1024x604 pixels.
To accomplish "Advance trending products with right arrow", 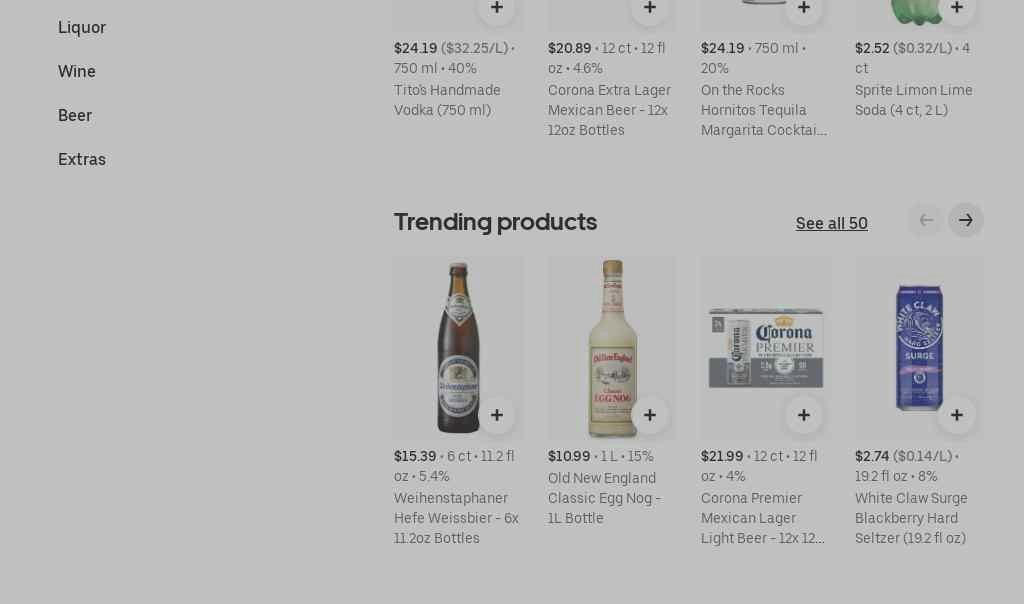I will pos(965,220).
